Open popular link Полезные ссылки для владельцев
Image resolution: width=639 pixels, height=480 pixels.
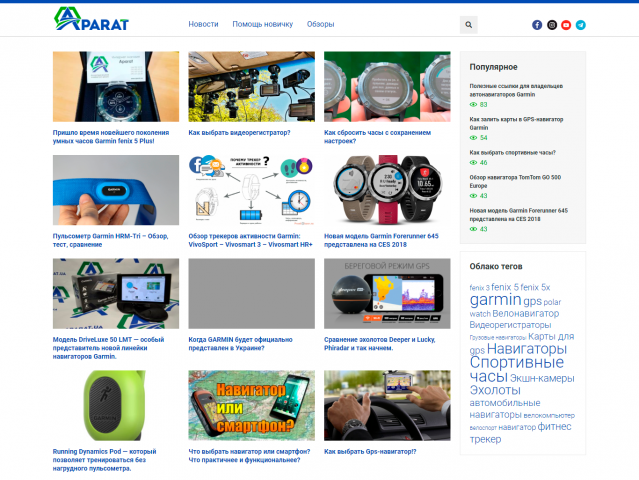[516, 90]
